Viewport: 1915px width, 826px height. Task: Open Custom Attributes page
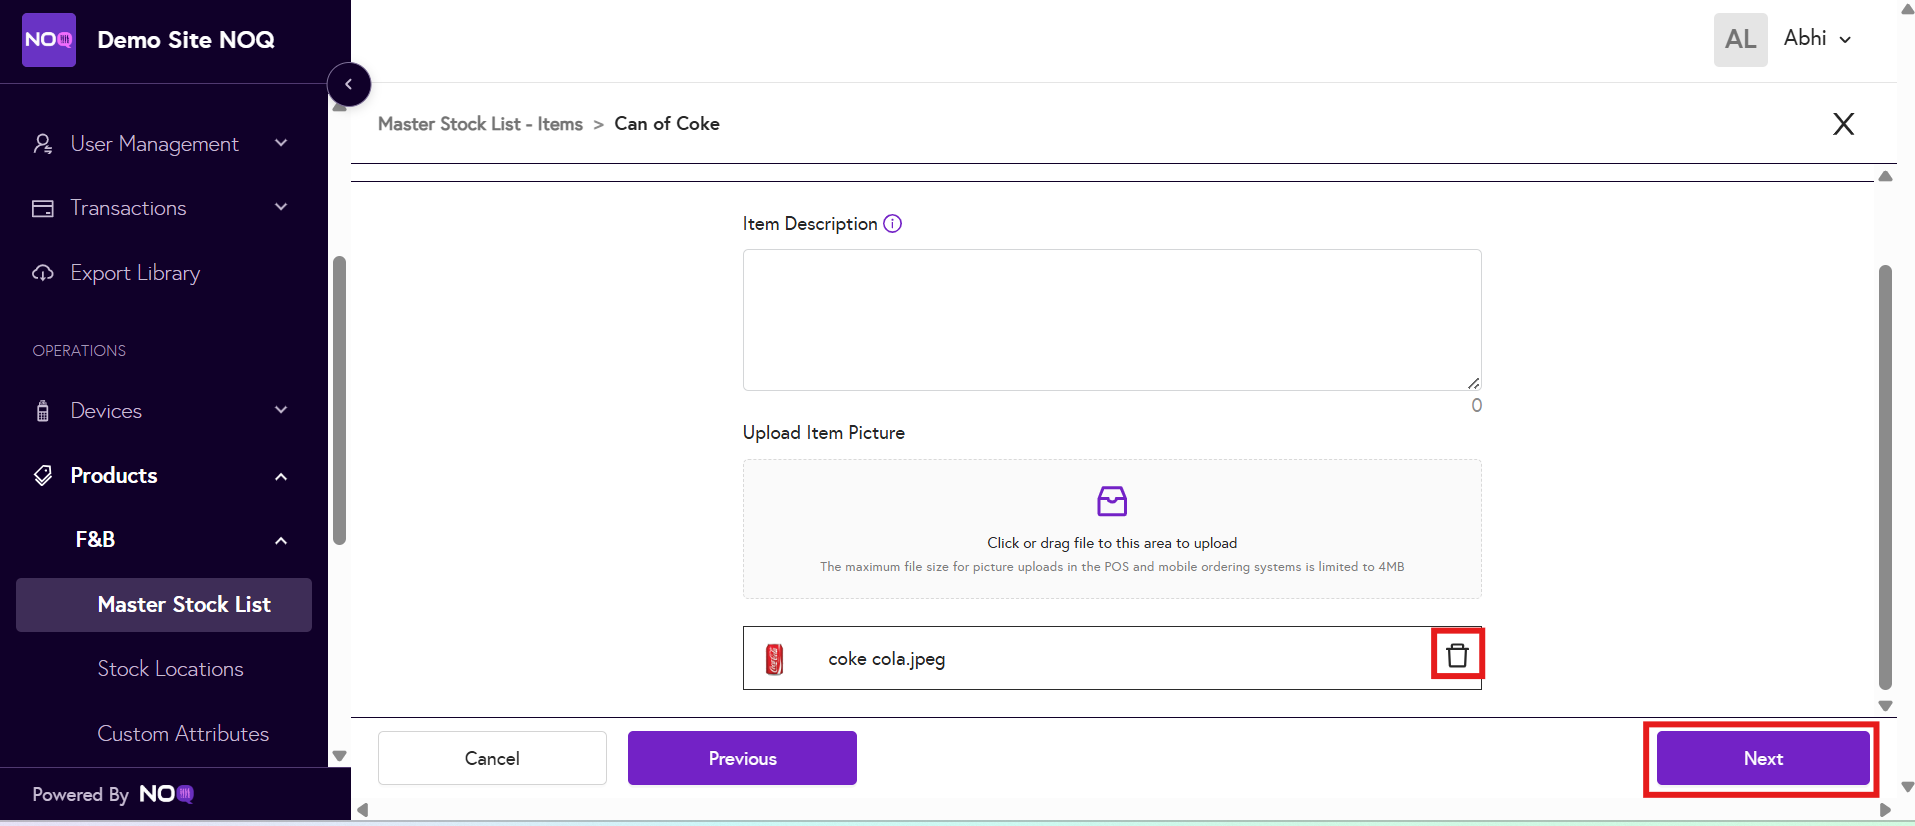[183, 734]
